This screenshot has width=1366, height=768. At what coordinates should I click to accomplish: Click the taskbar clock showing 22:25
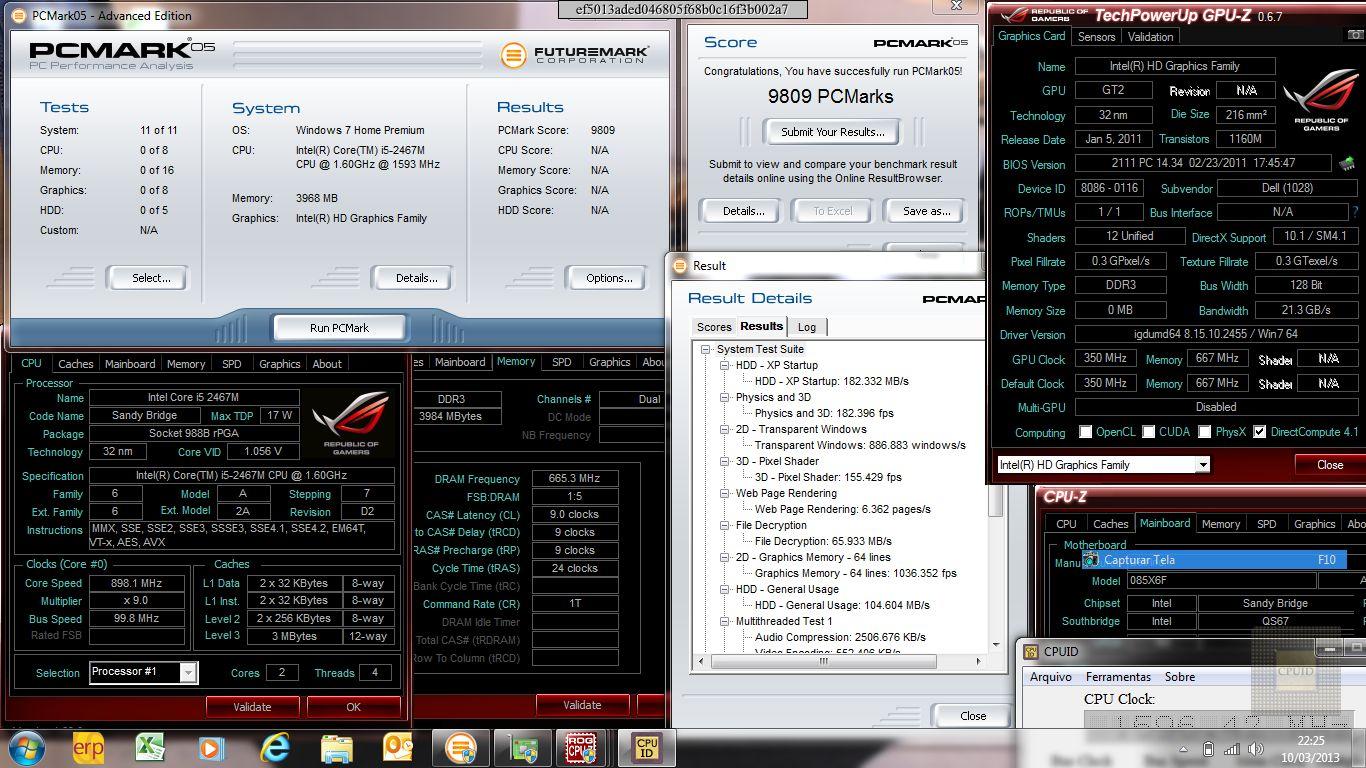coord(1310,749)
